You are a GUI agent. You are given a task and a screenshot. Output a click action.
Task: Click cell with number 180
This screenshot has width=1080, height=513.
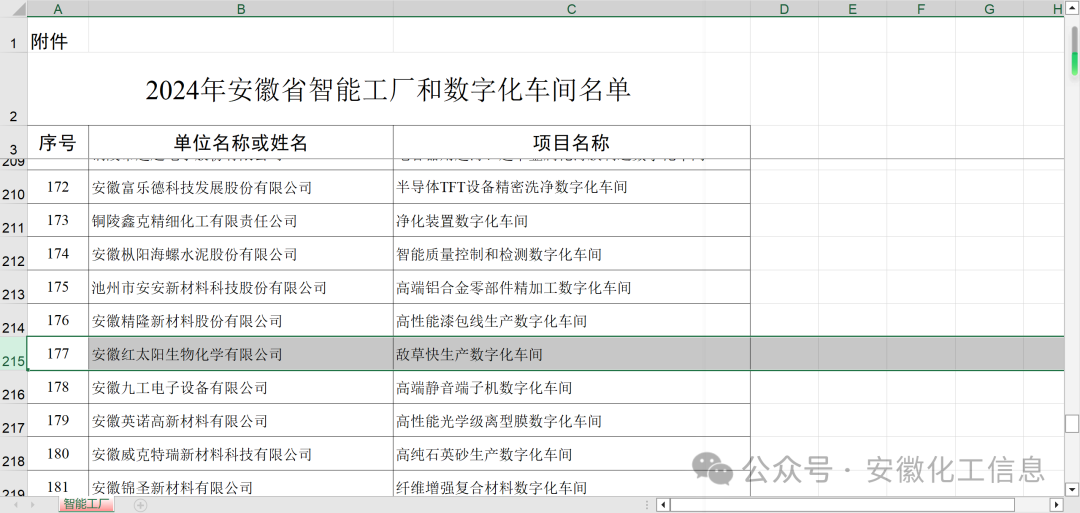tap(58, 454)
